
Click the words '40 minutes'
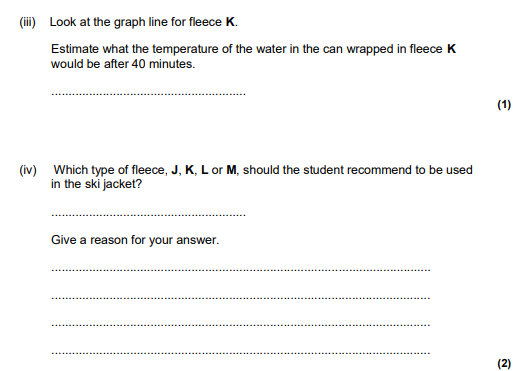(x=163, y=64)
